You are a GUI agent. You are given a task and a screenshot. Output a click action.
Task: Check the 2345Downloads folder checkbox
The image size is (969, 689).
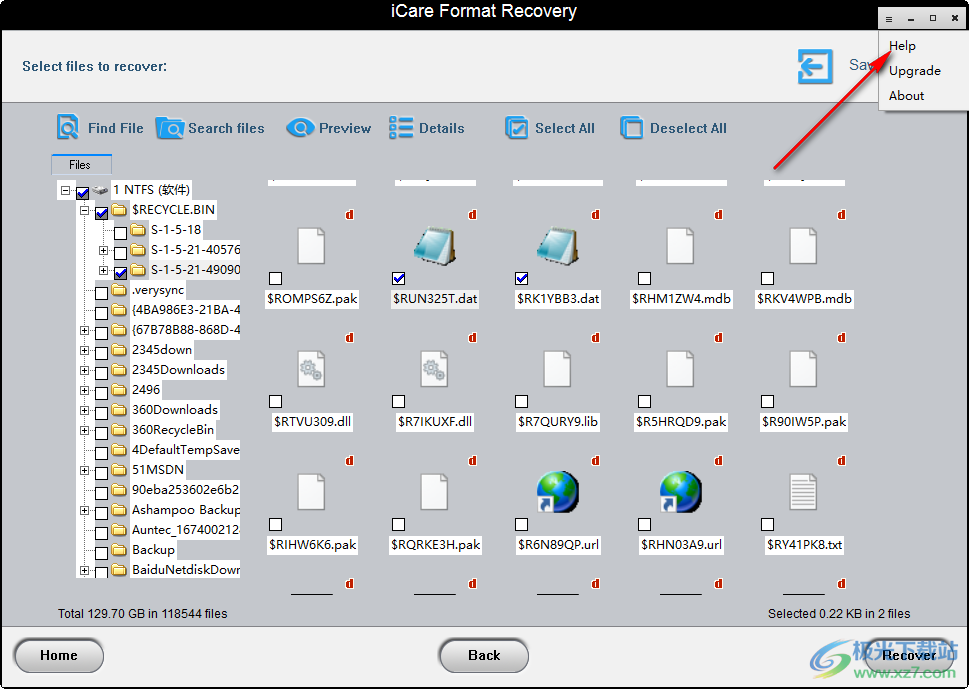click(102, 373)
